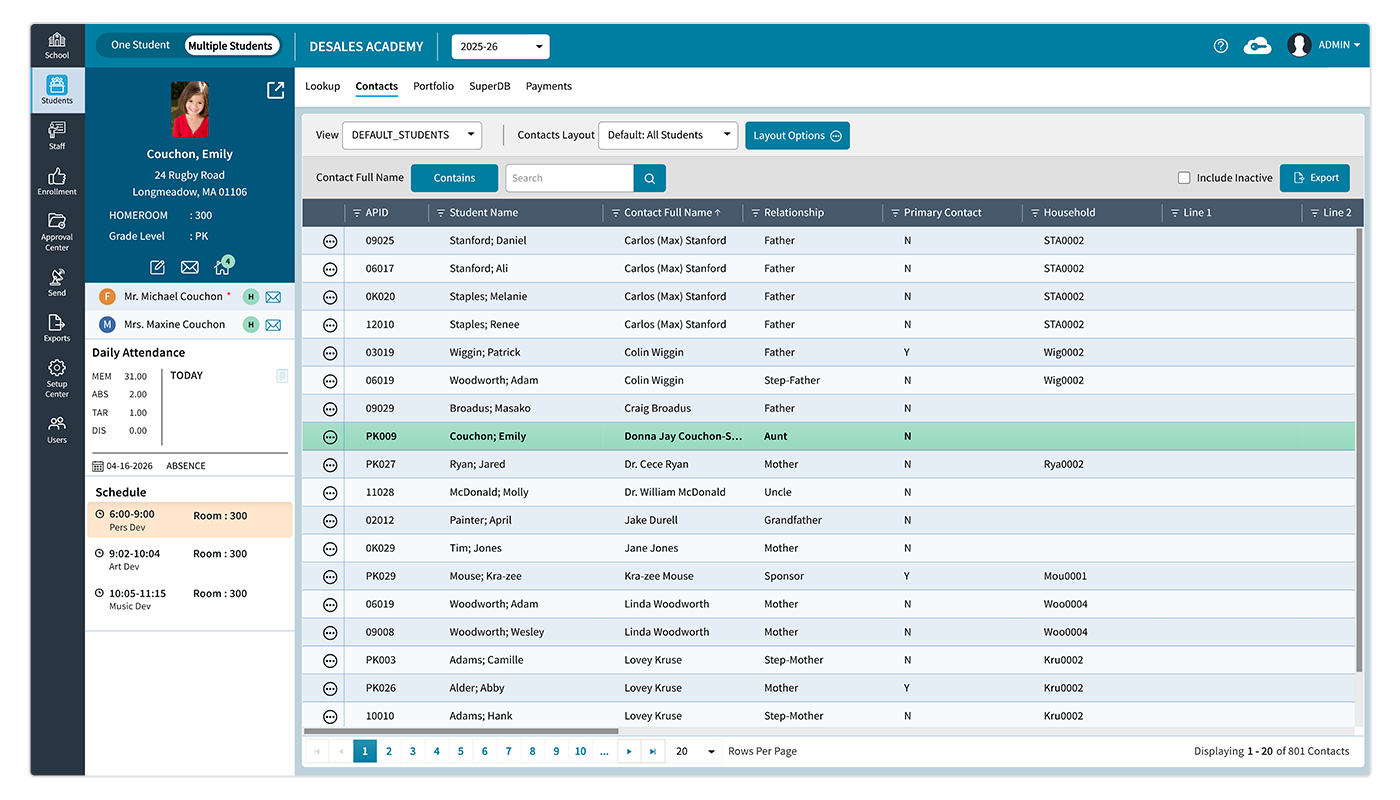Click the edit student pencil icon

157,267
